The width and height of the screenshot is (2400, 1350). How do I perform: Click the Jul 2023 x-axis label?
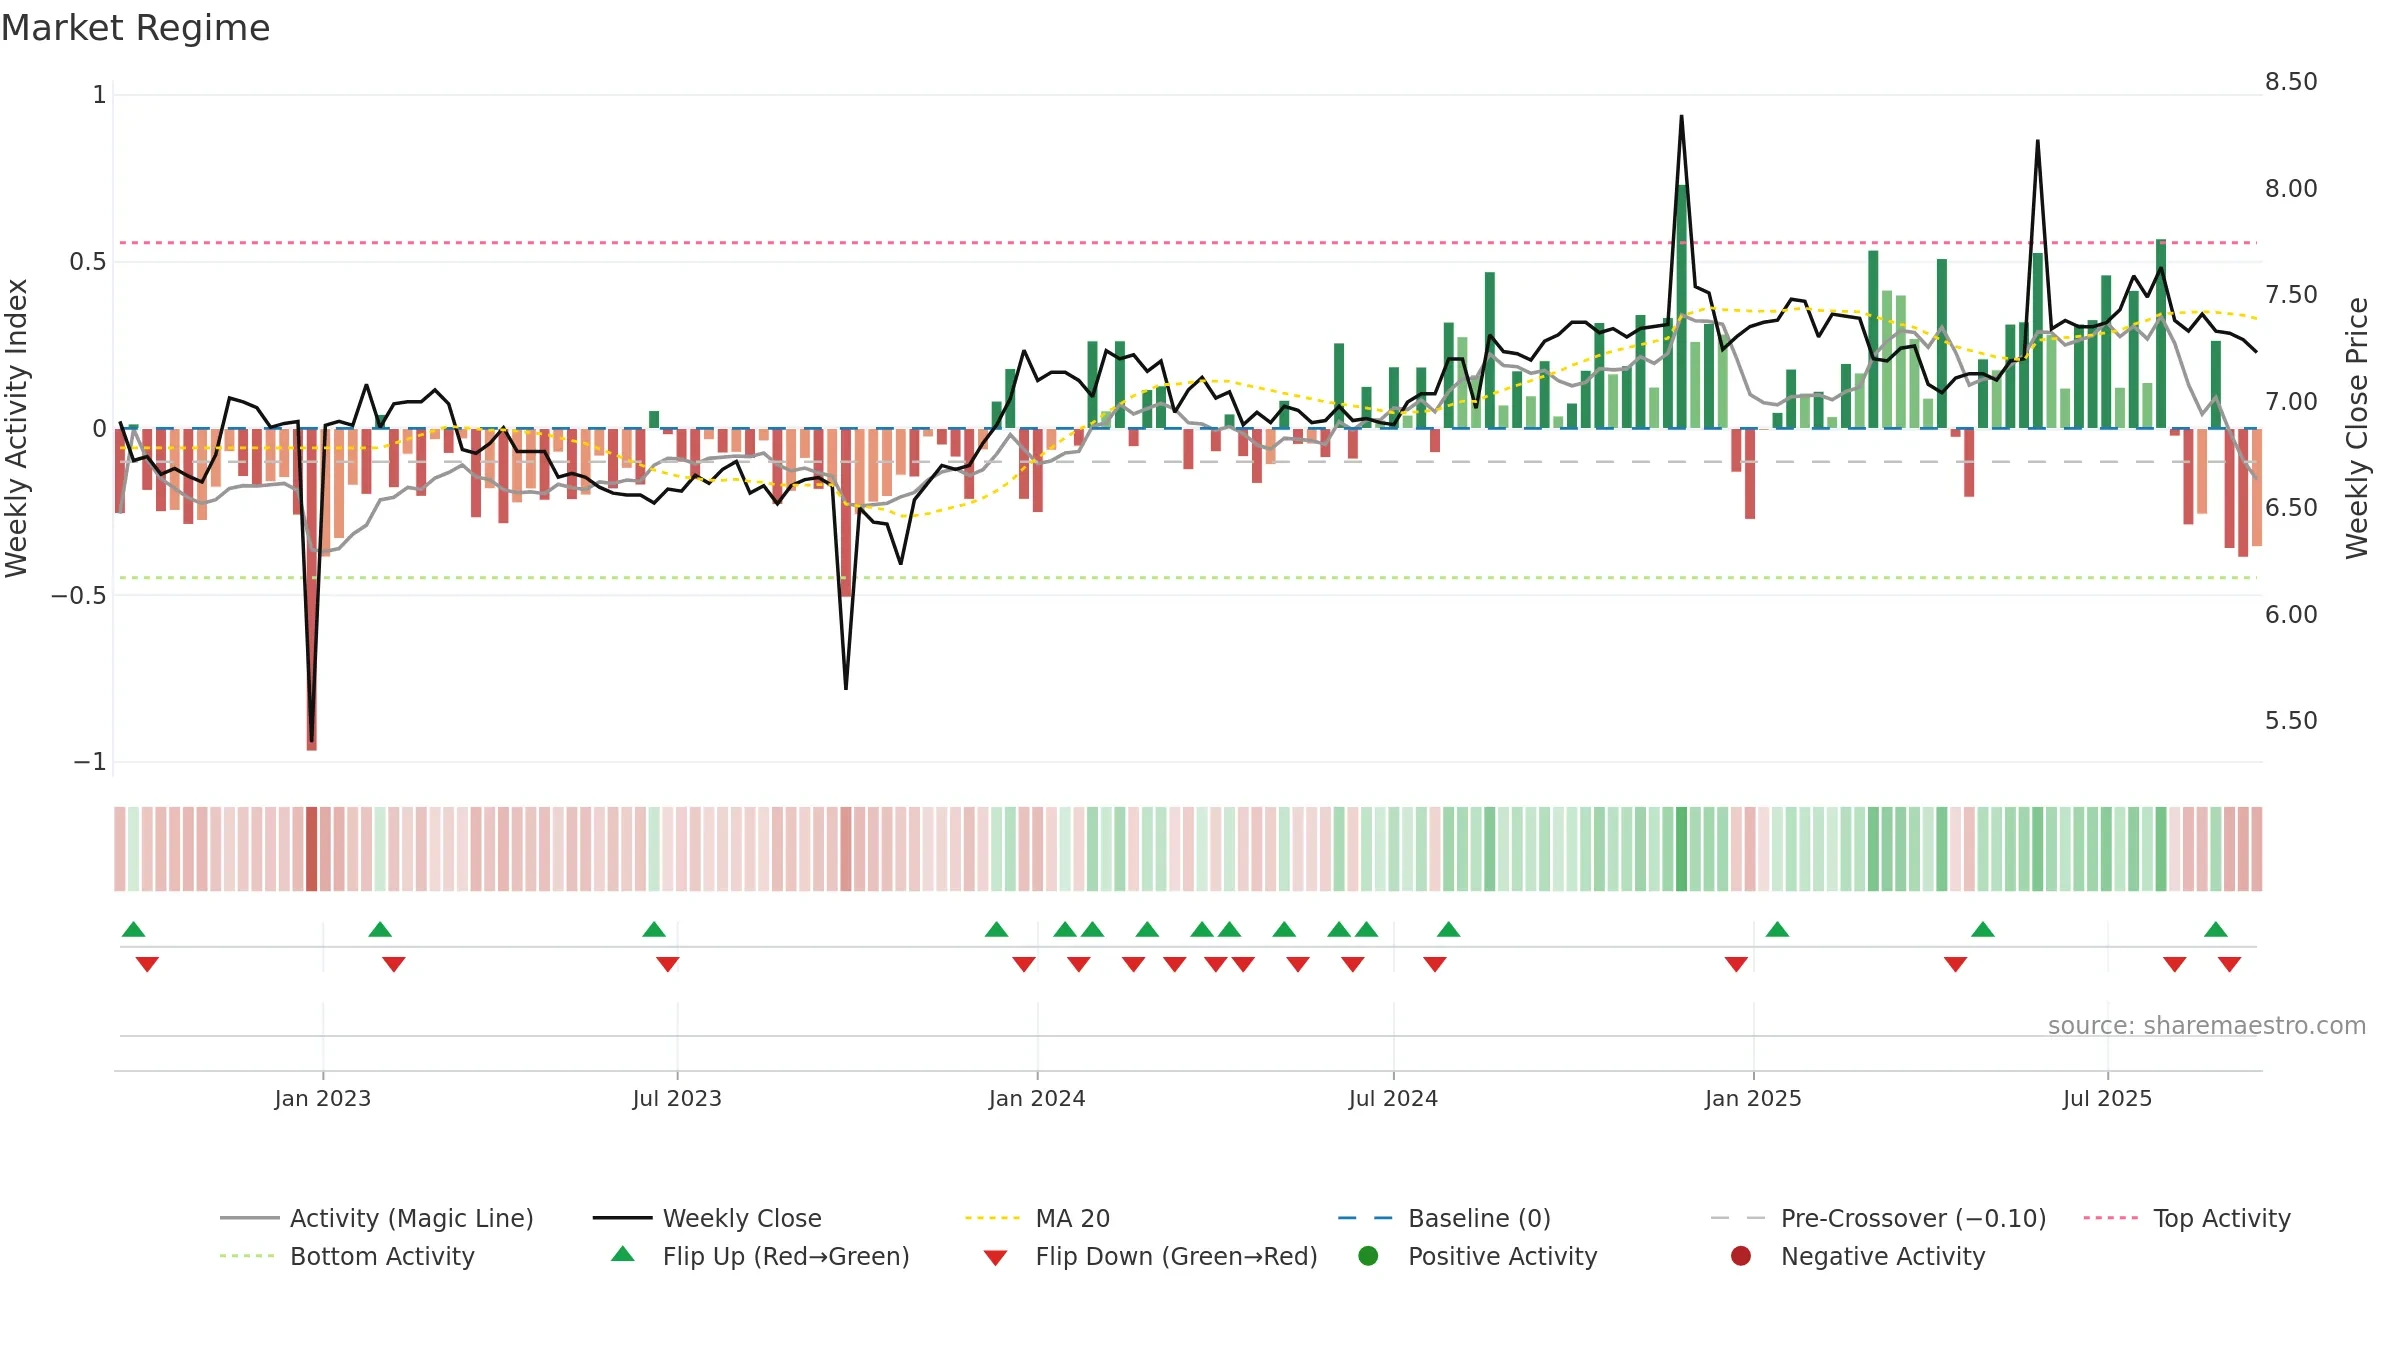[x=677, y=1098]
